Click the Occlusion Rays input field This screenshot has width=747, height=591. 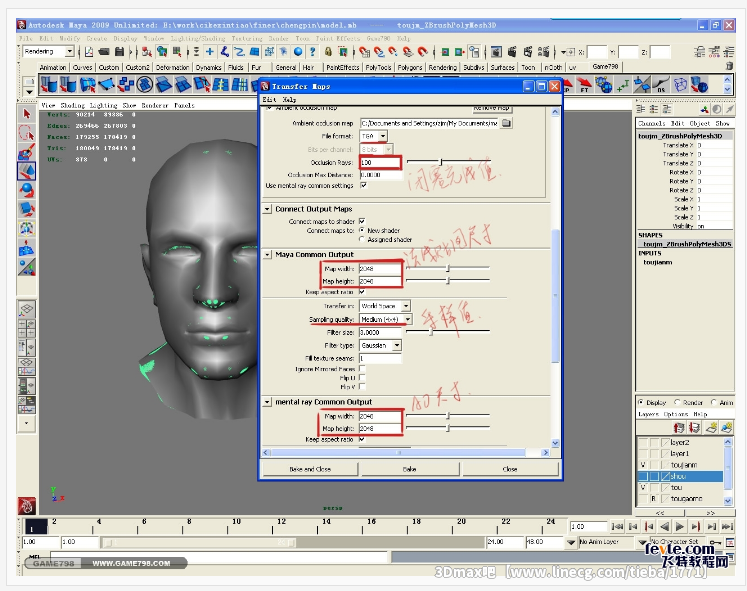pyautogui.click(x=380, y=162)
